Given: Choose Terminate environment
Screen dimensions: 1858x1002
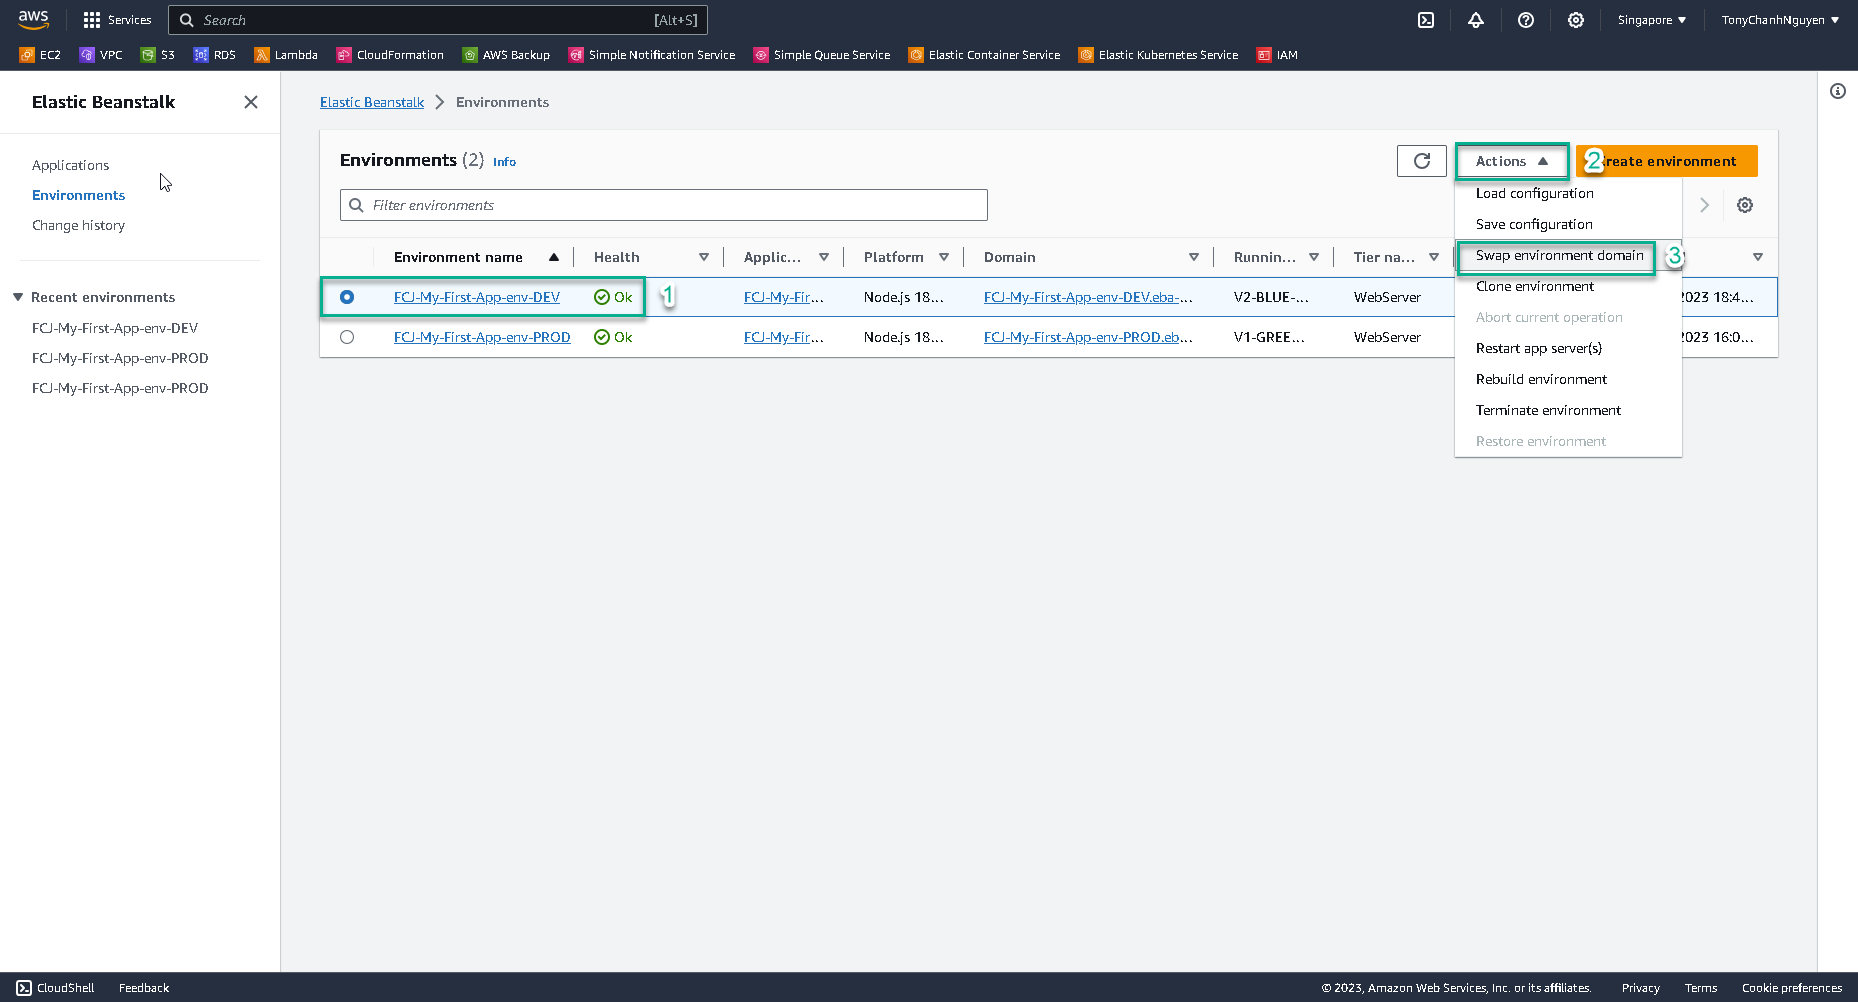Looking at the screenshot, I should (1548, 410).
